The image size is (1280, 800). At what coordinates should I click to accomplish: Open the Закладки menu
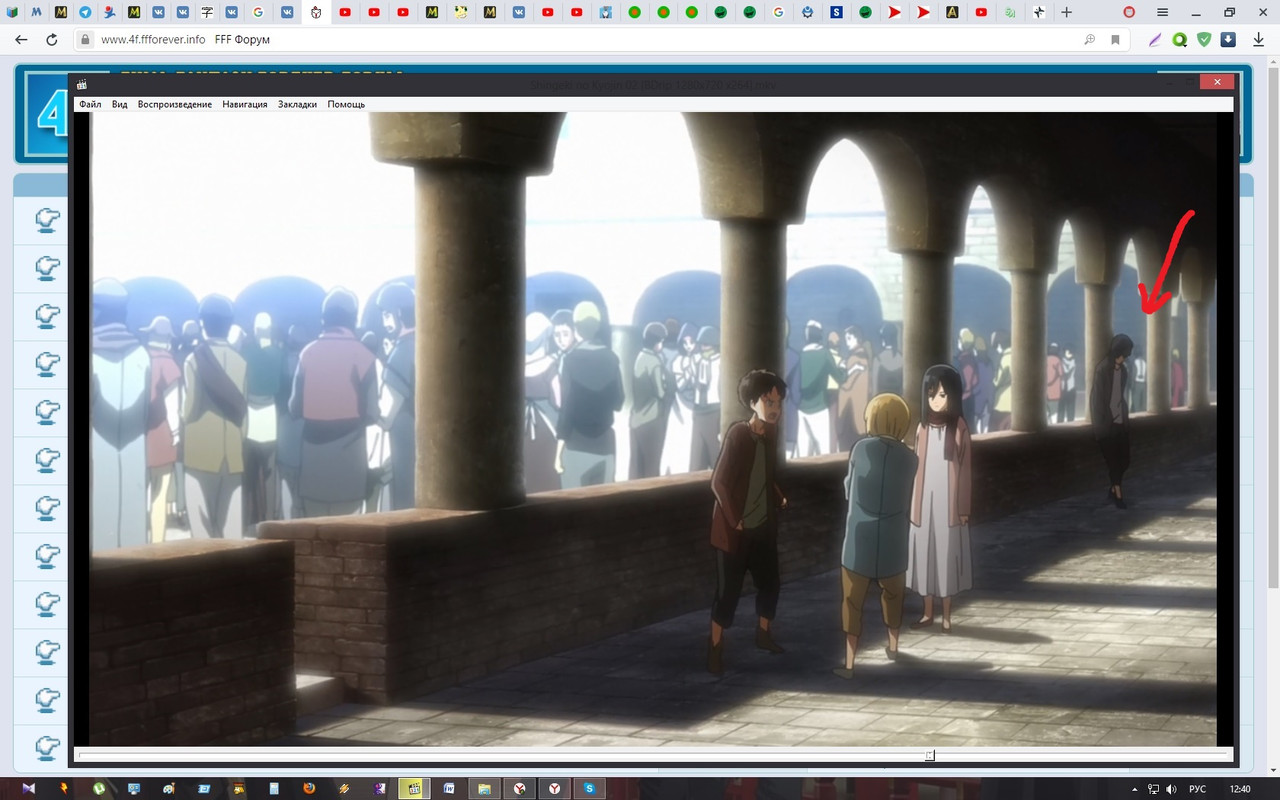pos(297,104)
